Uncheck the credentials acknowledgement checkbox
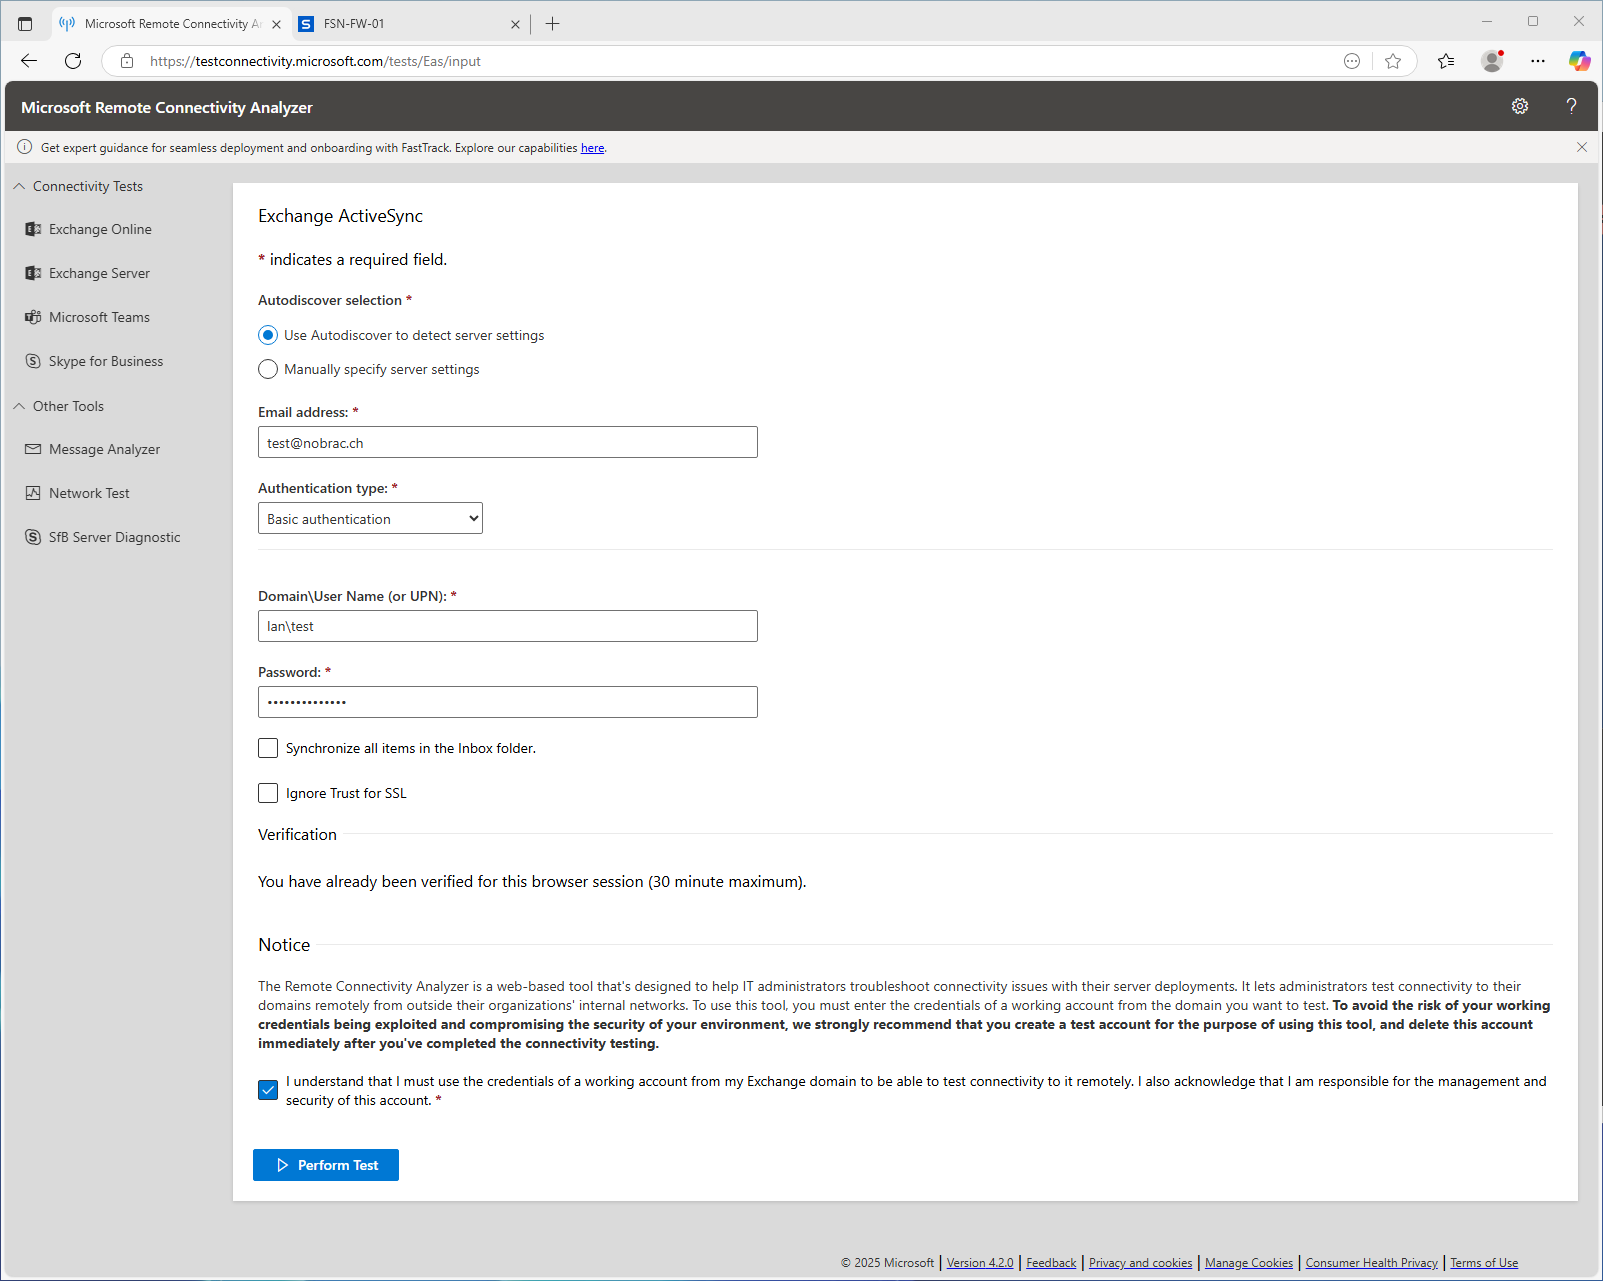The height and width of the screenshot is (1281, 1603). pos(268,1090)
